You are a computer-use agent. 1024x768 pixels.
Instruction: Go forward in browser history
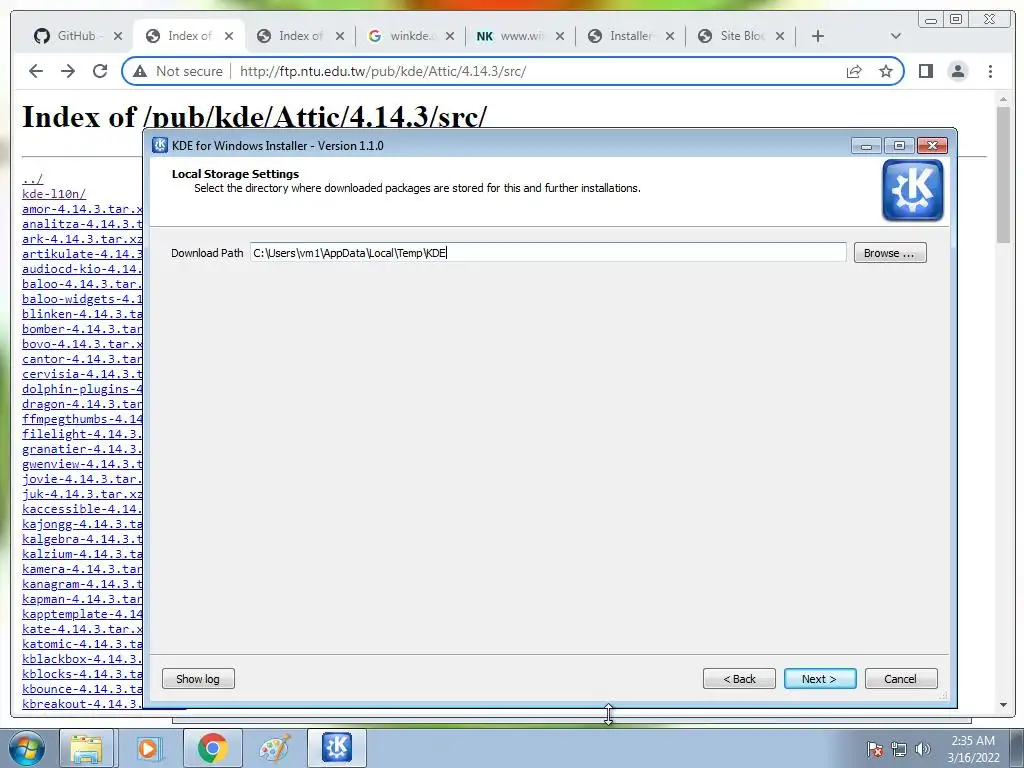tap(68, 71)
